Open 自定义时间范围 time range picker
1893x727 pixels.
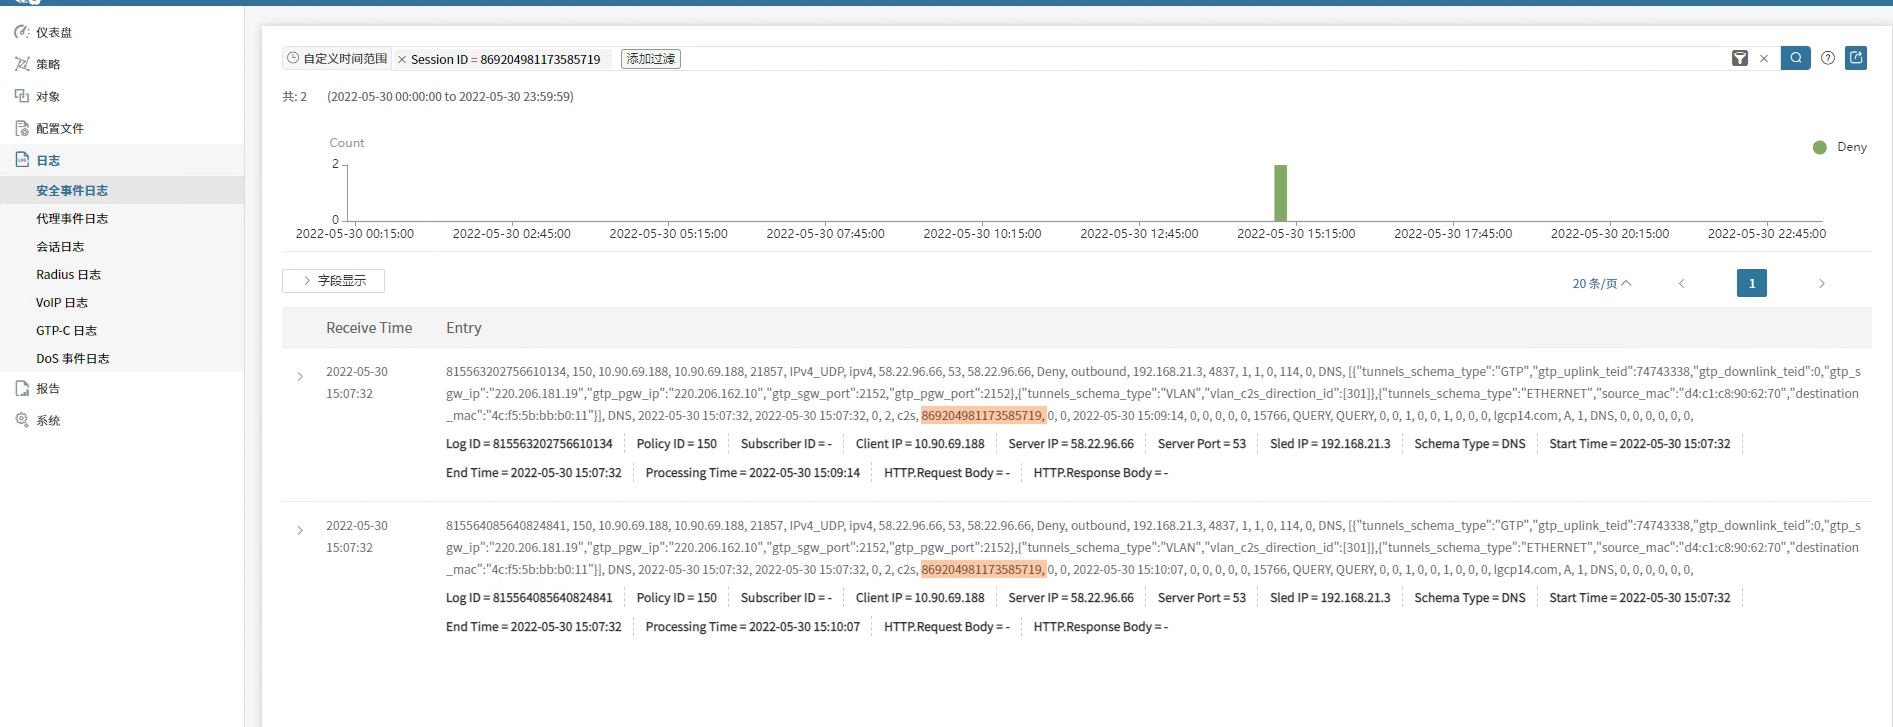pyautogui.click(x=337, y=59)
